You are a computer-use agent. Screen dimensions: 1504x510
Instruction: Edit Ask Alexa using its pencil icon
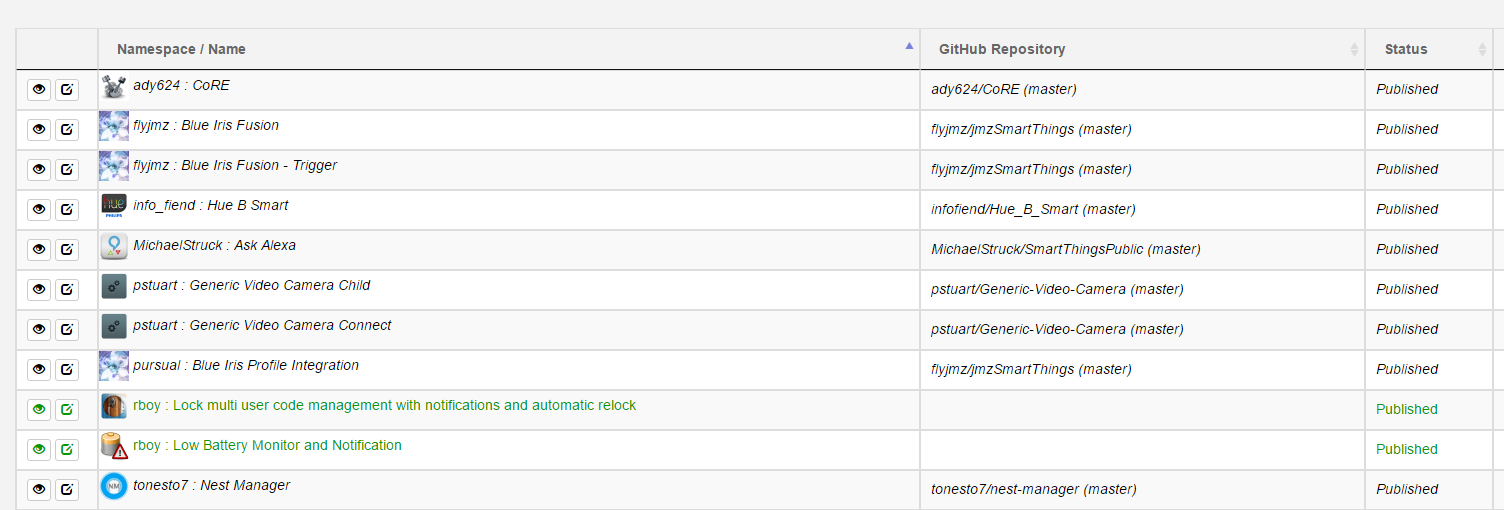tap(67, 249)
